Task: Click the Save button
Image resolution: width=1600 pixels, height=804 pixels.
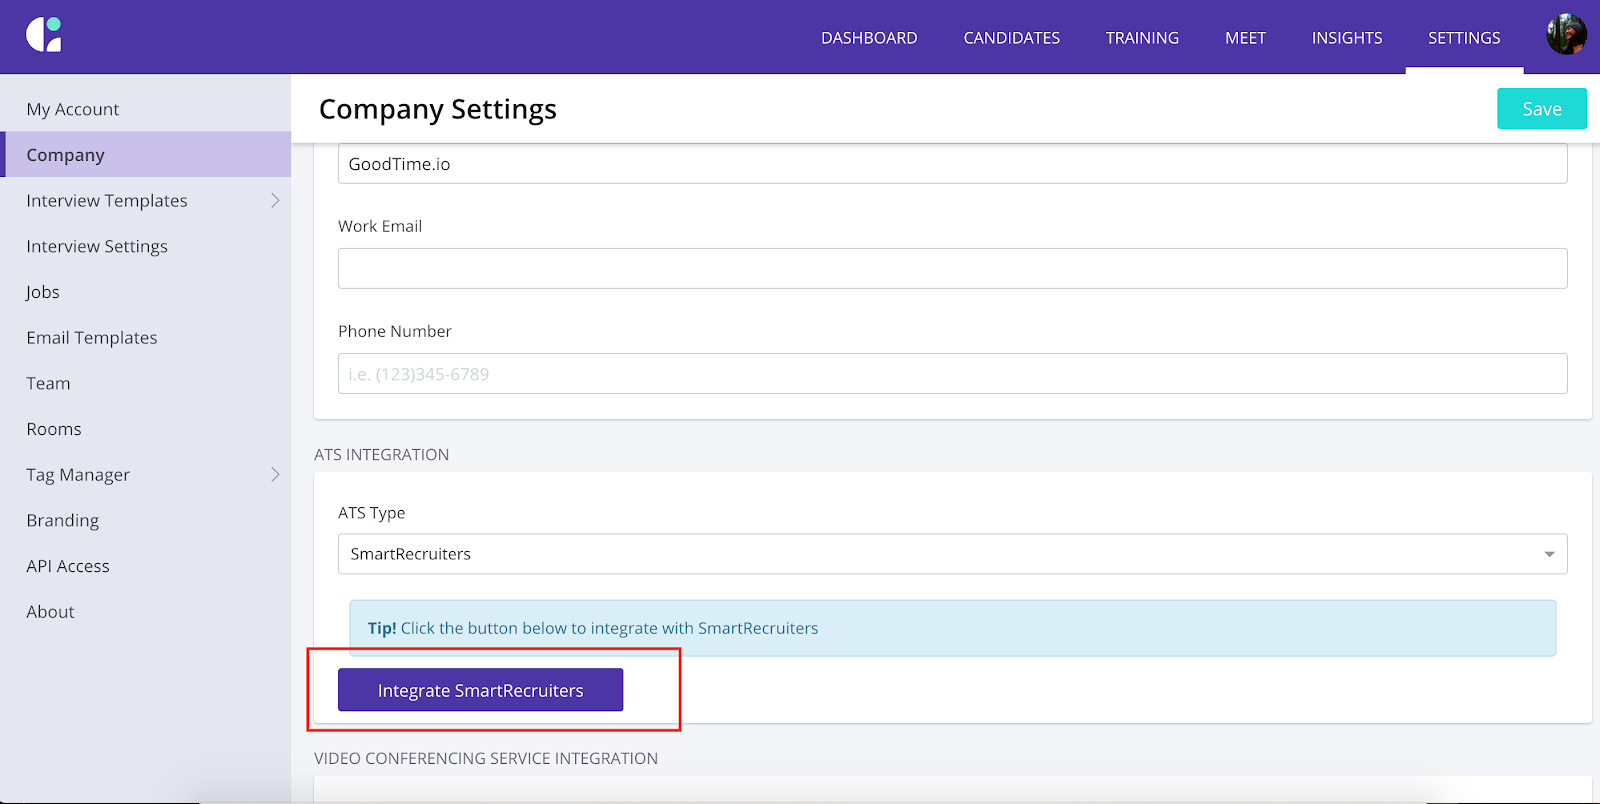Action: tap(1541, 109)
